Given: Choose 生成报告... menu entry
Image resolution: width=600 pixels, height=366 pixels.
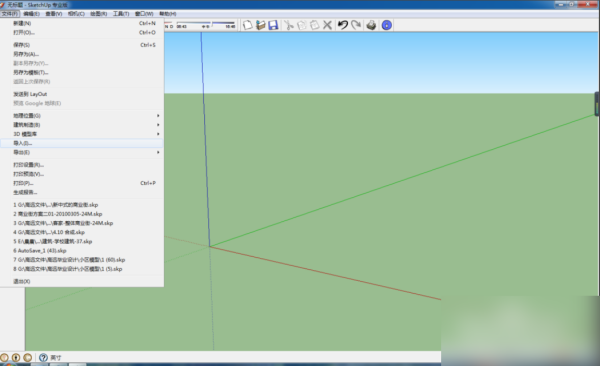Looking at the screenshot, I should (x=82, y=193).
